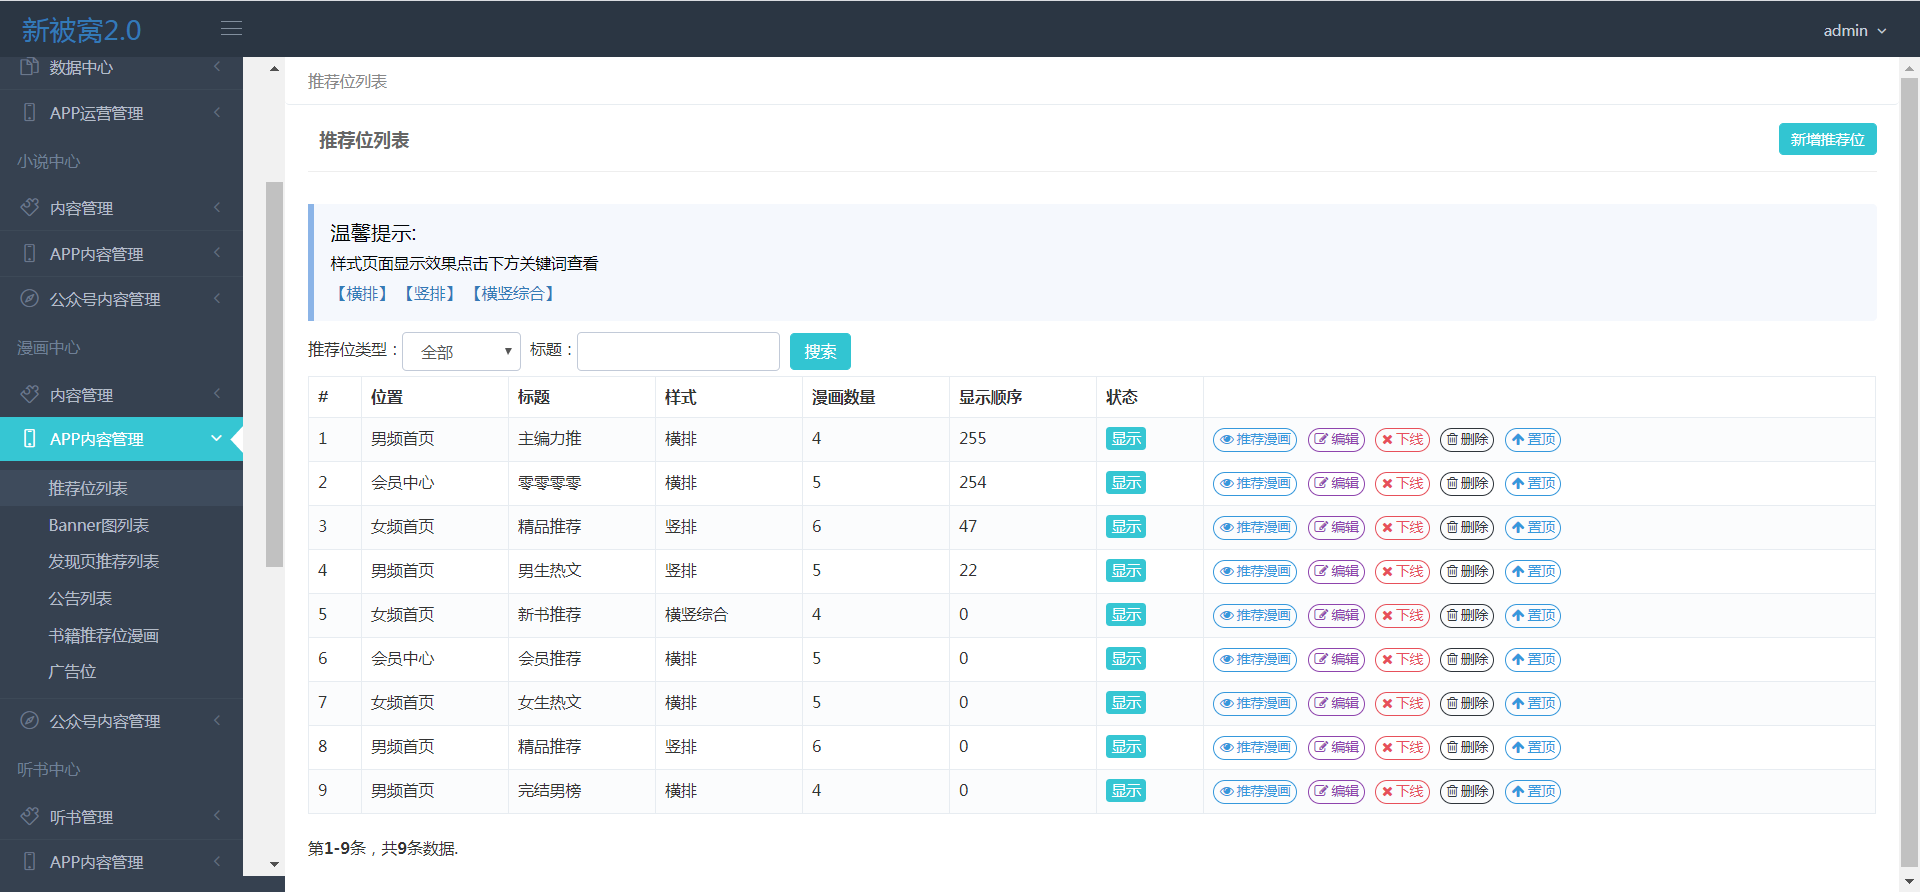The height and width of the screenshot is (892, 1920).
Task: Click the eye icon 推荐漫画 for row 1
Action: coord(1227,440)
